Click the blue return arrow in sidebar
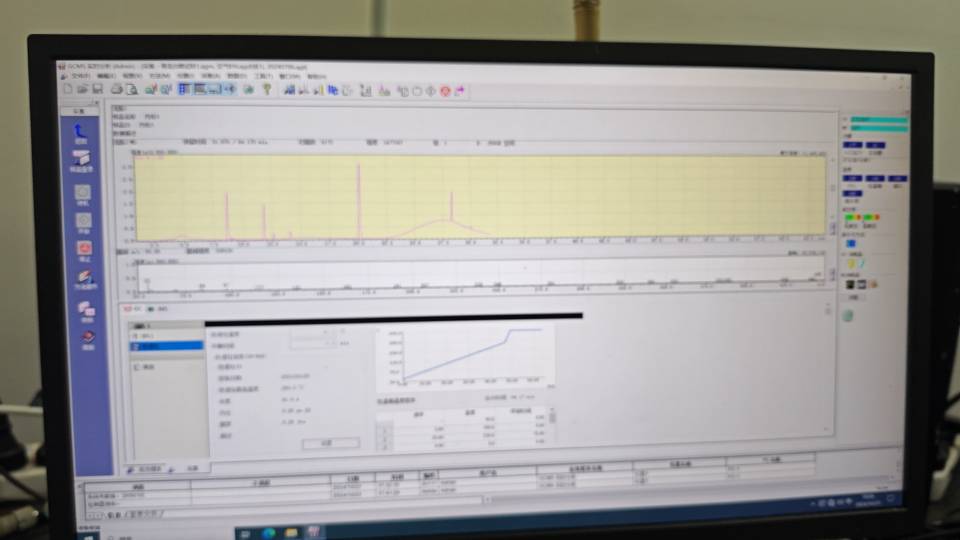960x540 pixels. [x=82, y=130]
